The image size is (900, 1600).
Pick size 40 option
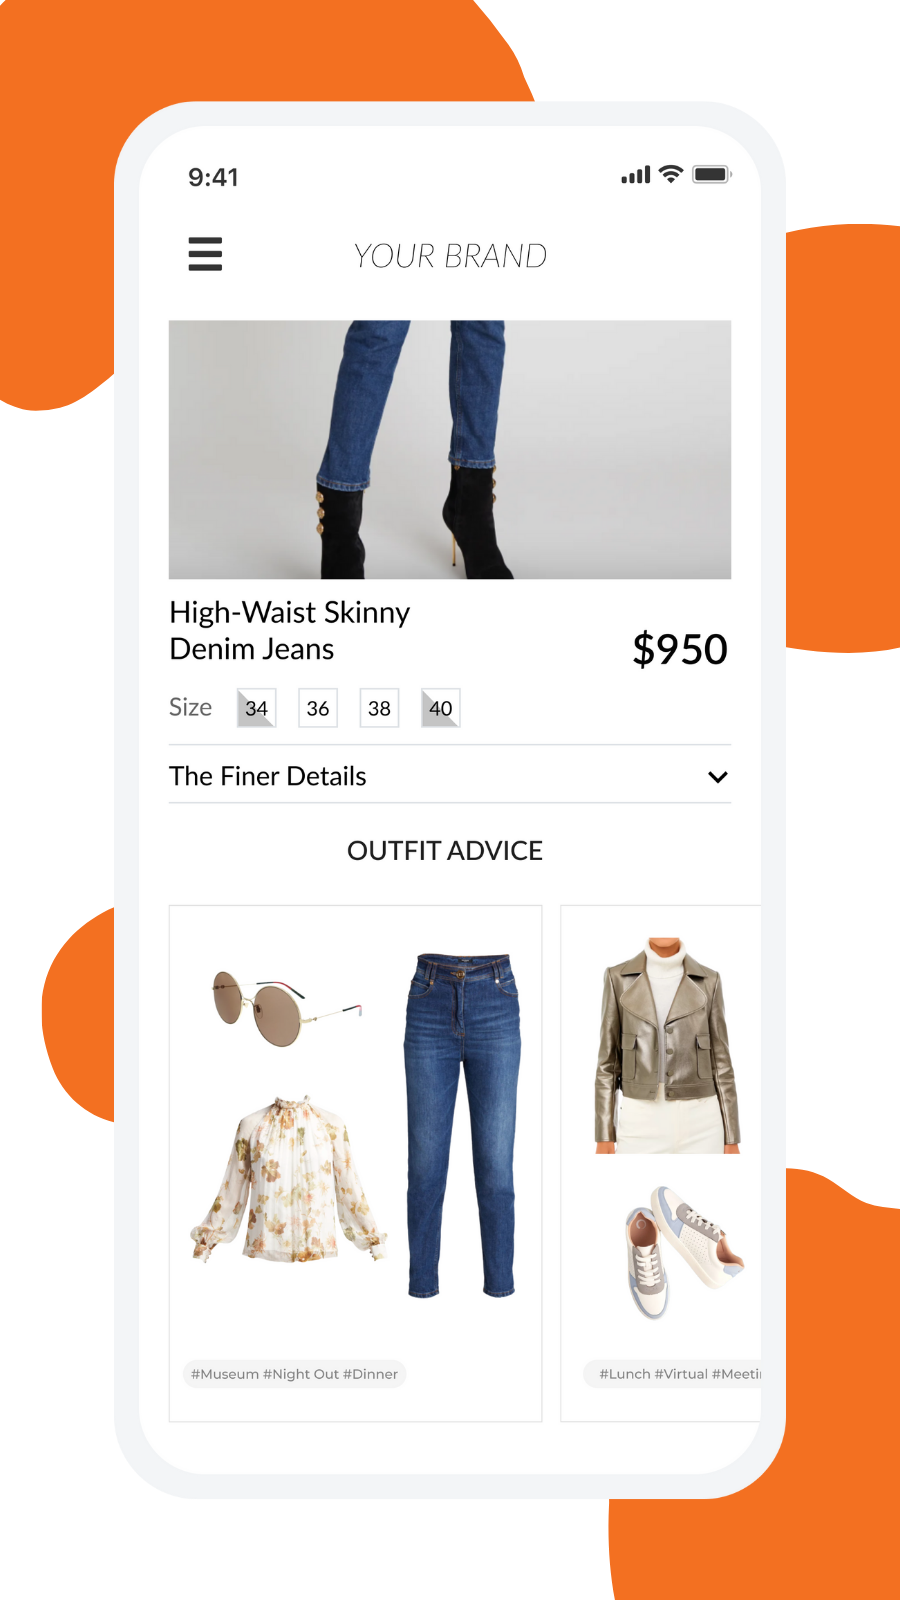[x=441, y=708]
